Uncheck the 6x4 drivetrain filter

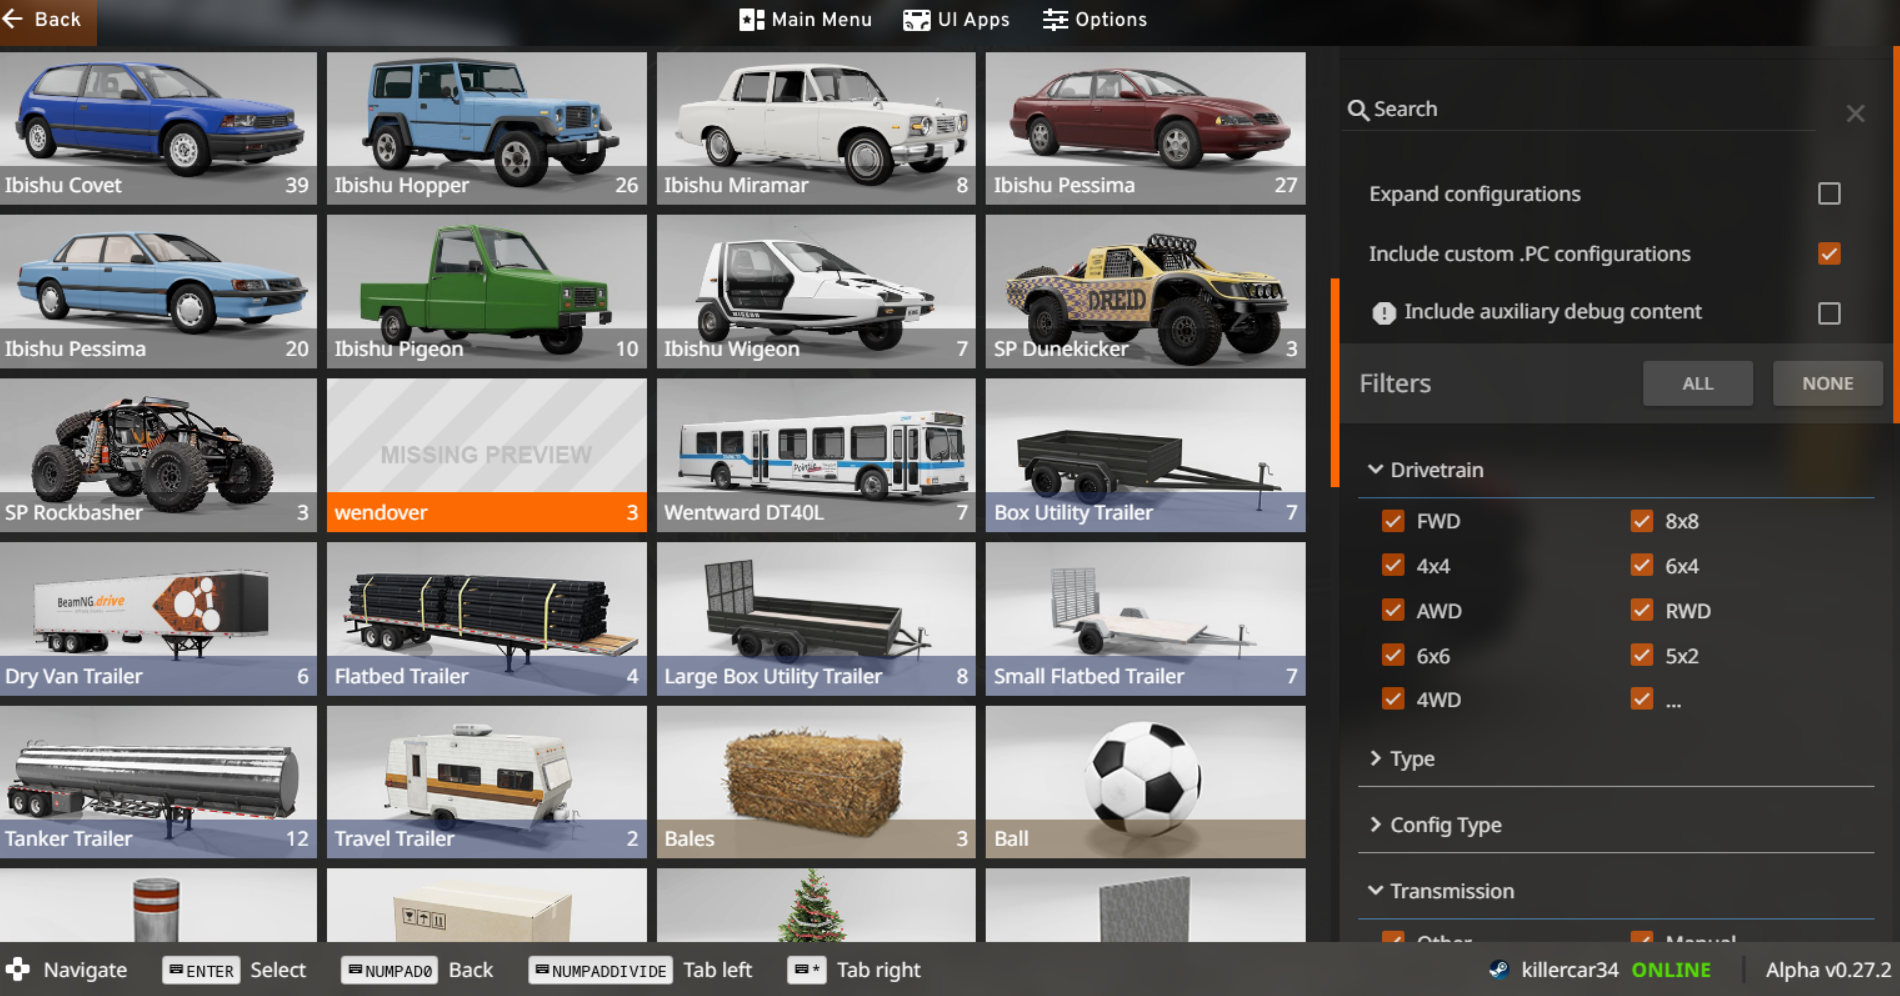pos(1641,565)
